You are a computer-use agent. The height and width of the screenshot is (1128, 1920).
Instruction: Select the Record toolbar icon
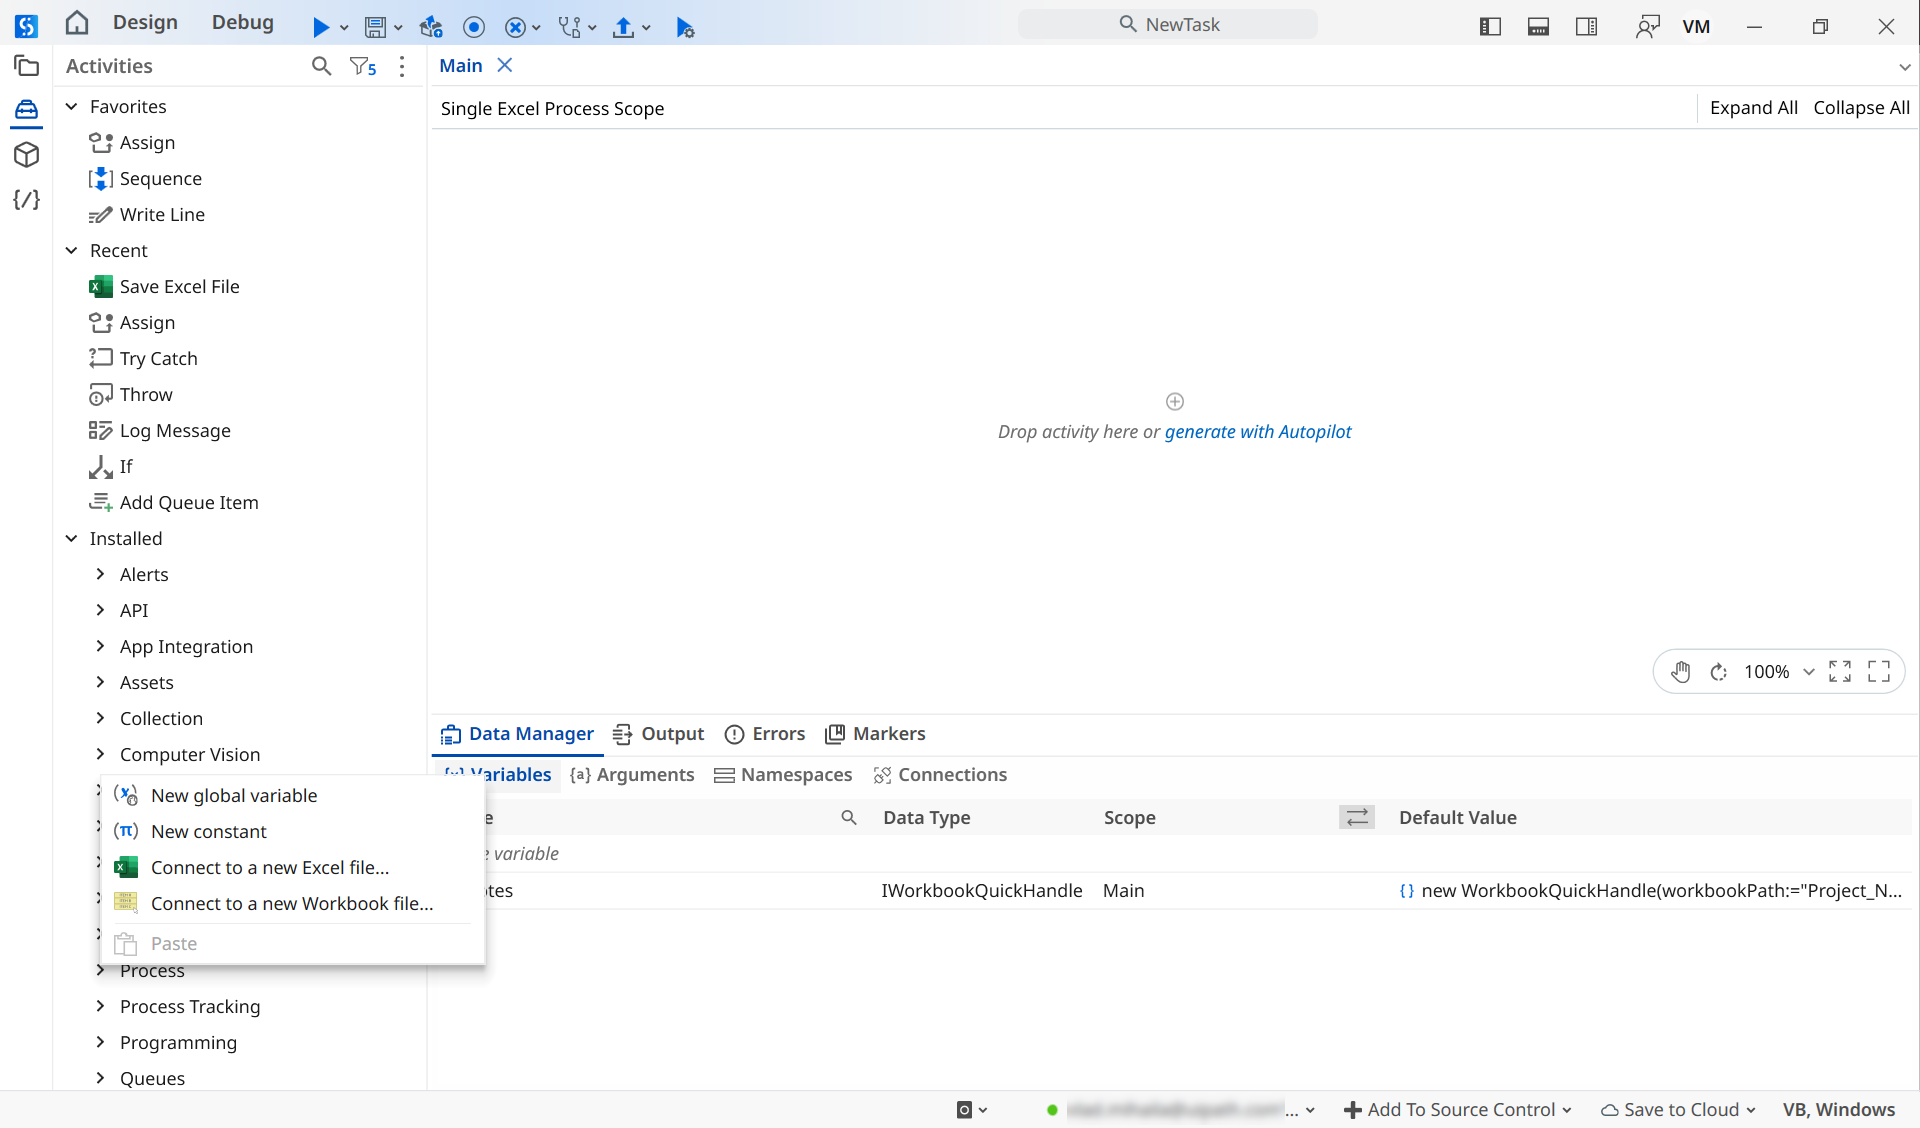tap(474, 27)
